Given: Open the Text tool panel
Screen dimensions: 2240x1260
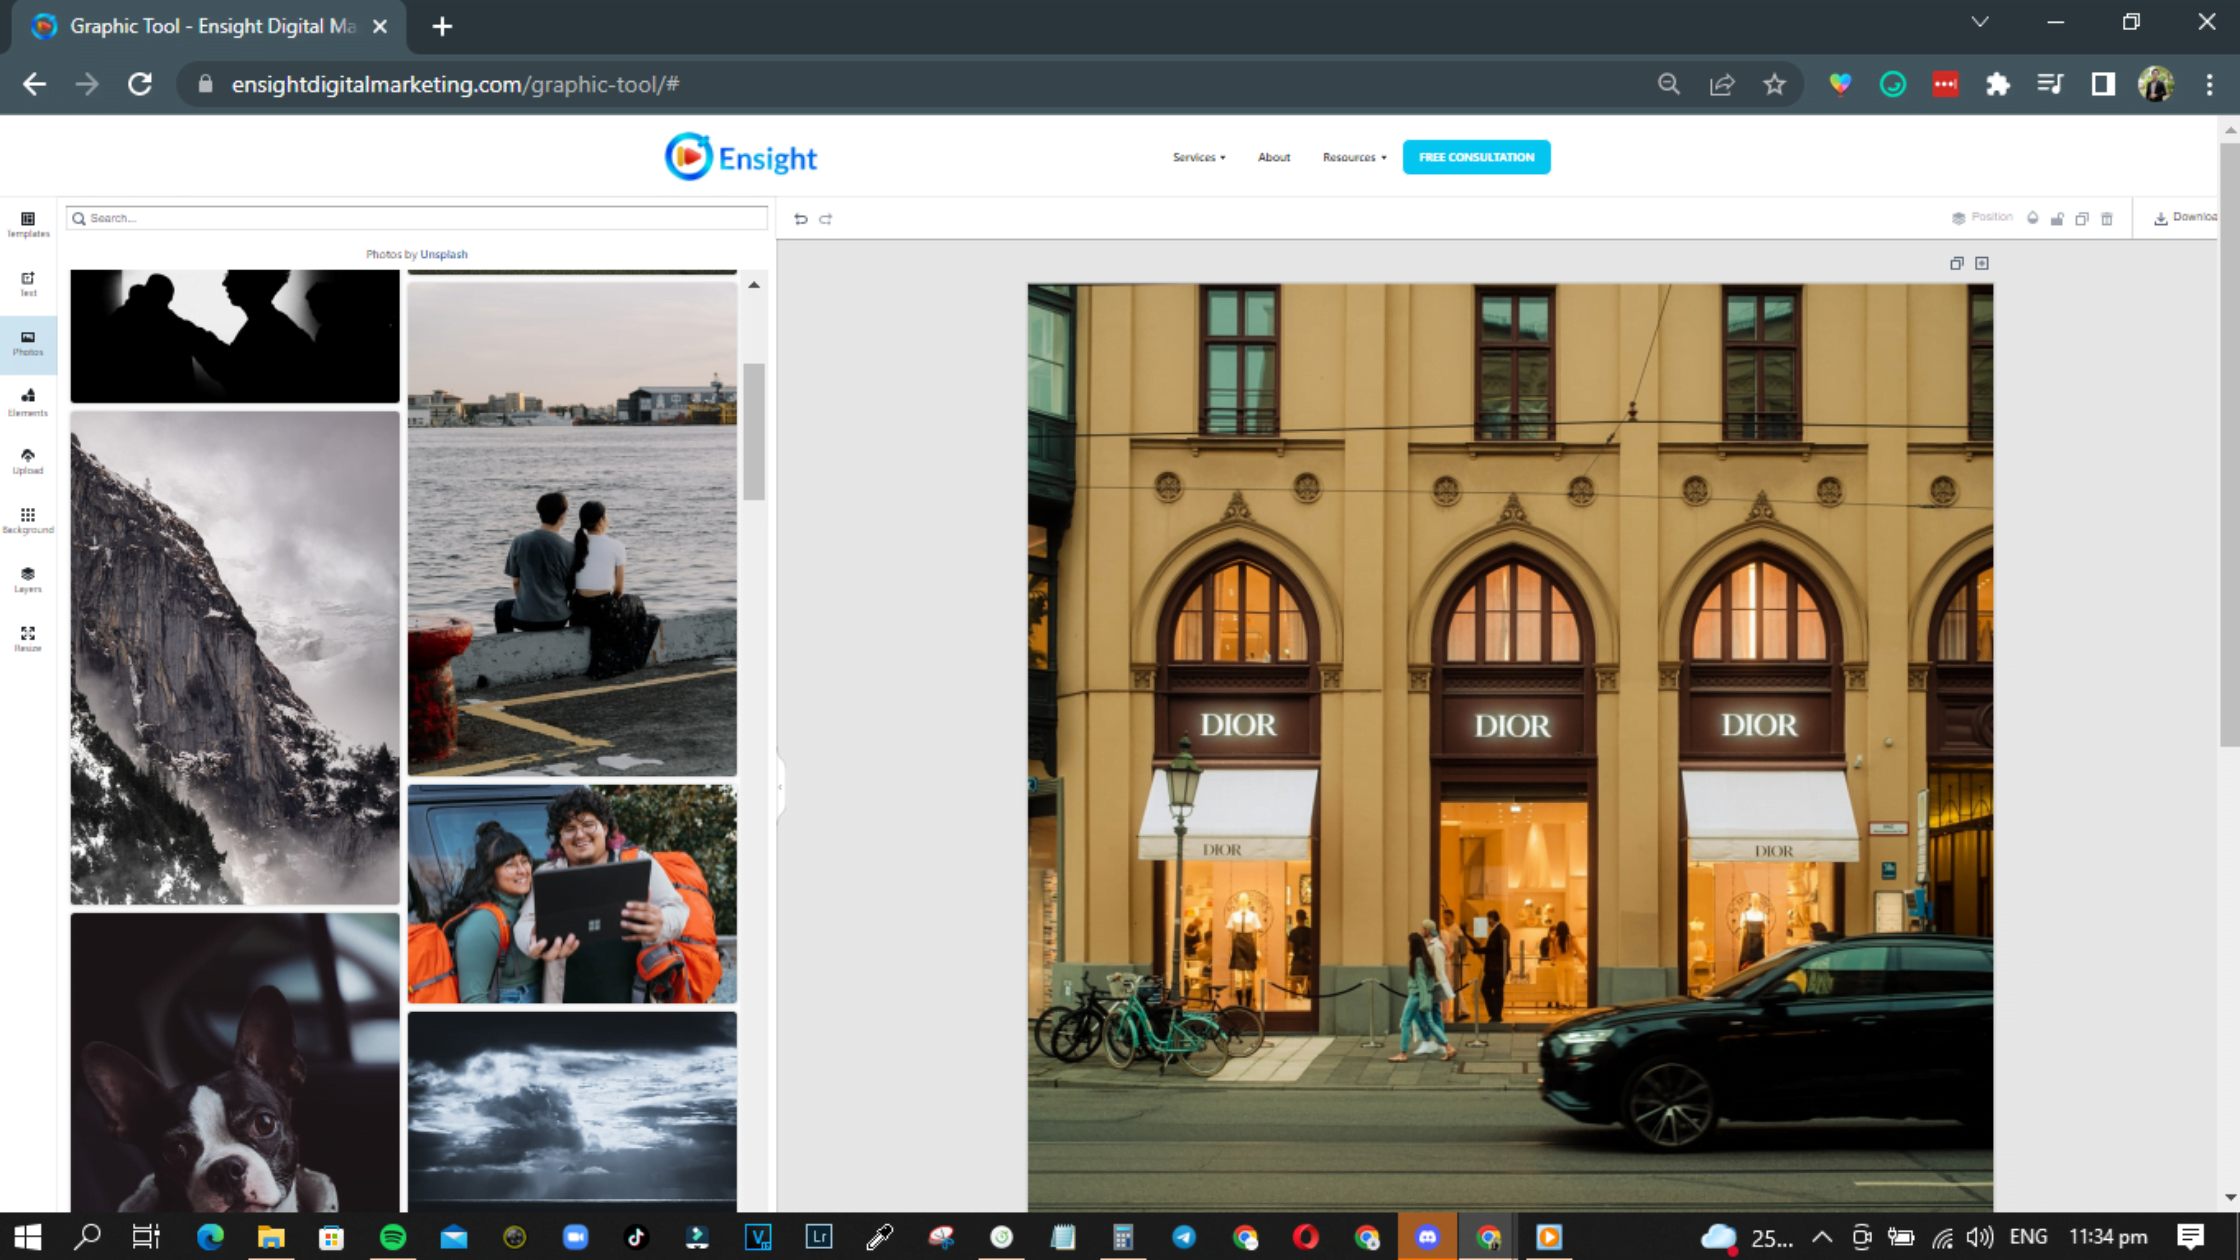Looking at the screenshot, I should click(28, 284).
